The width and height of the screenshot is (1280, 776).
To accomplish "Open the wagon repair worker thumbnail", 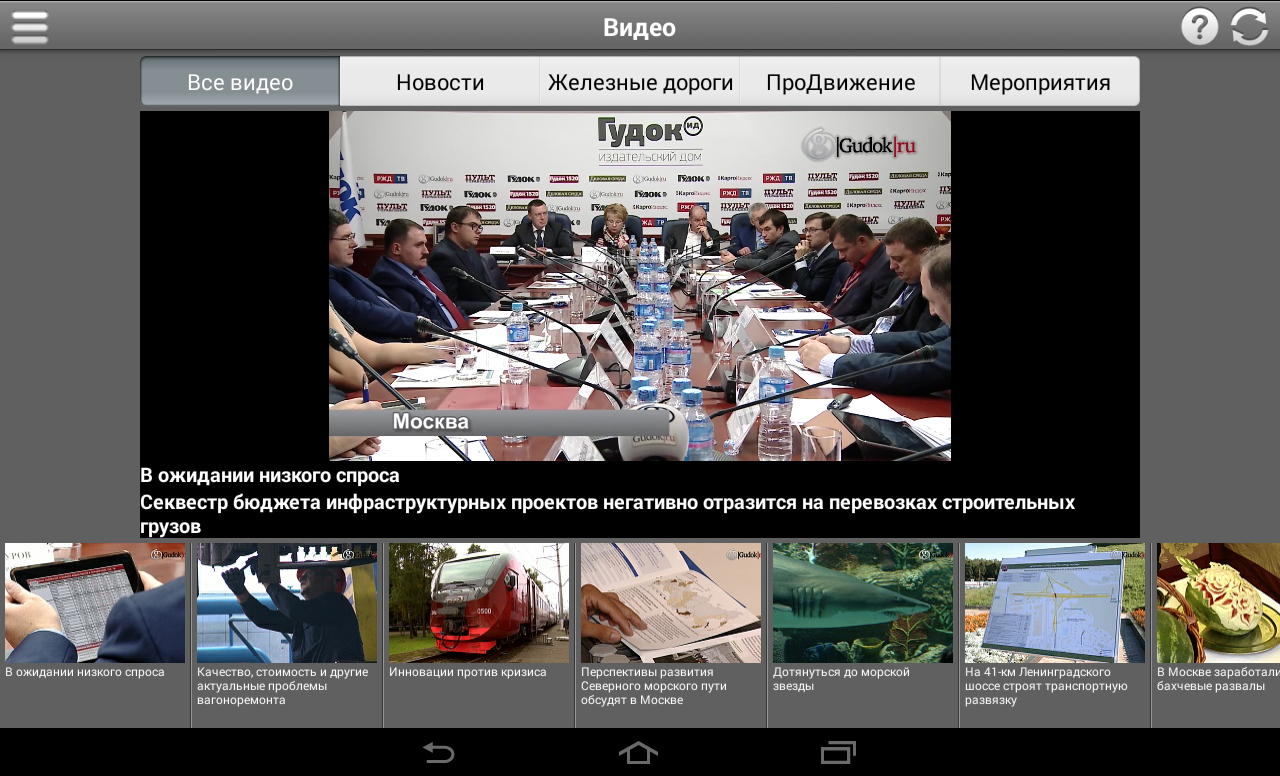I will pos(287,603).
